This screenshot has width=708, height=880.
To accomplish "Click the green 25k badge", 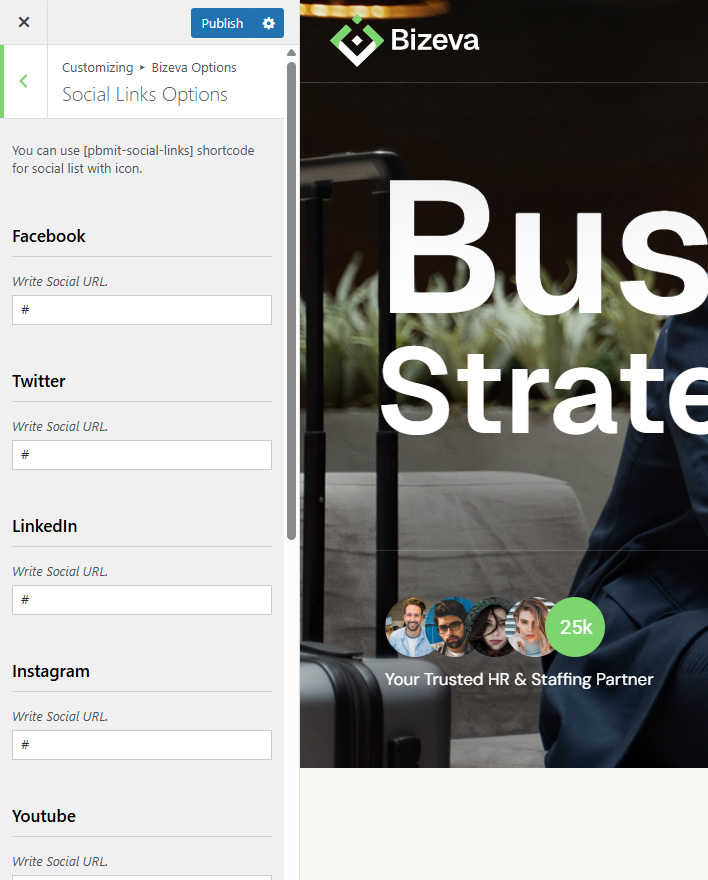I will coord(575,627).
